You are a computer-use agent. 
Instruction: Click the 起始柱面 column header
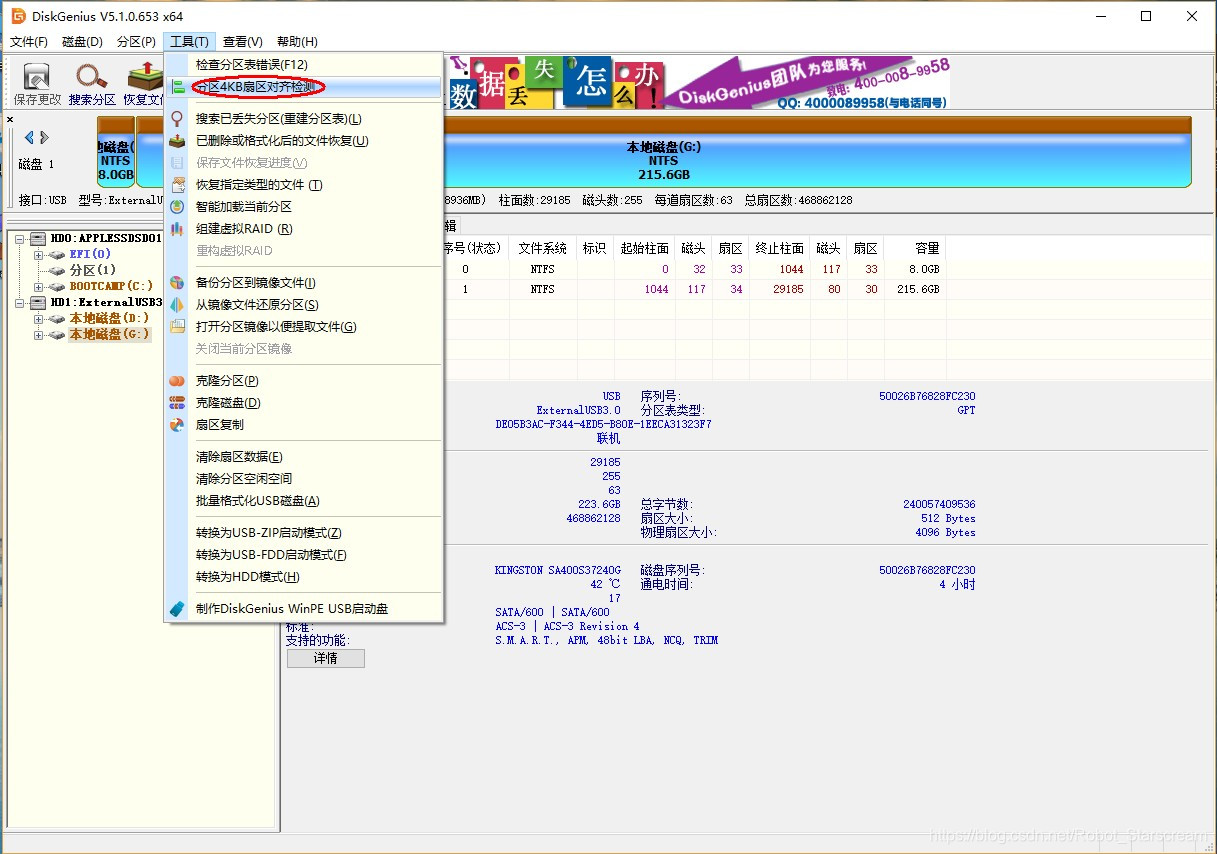(x=645, y=248)
